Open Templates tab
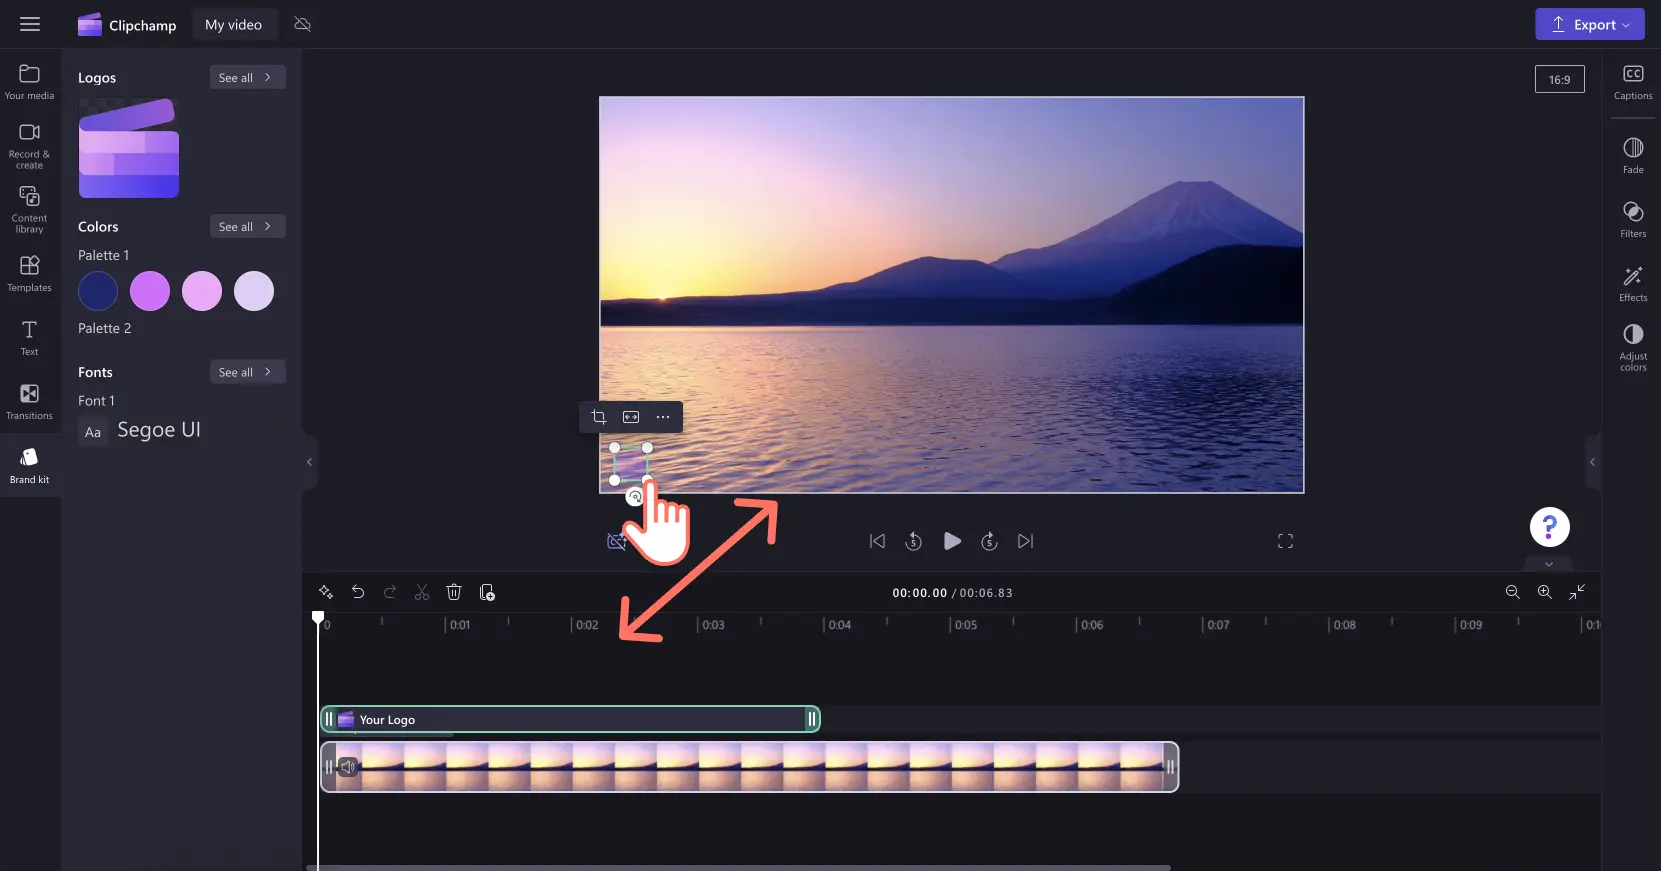This screenshot has width=1661, height=871. click(30, 273)
